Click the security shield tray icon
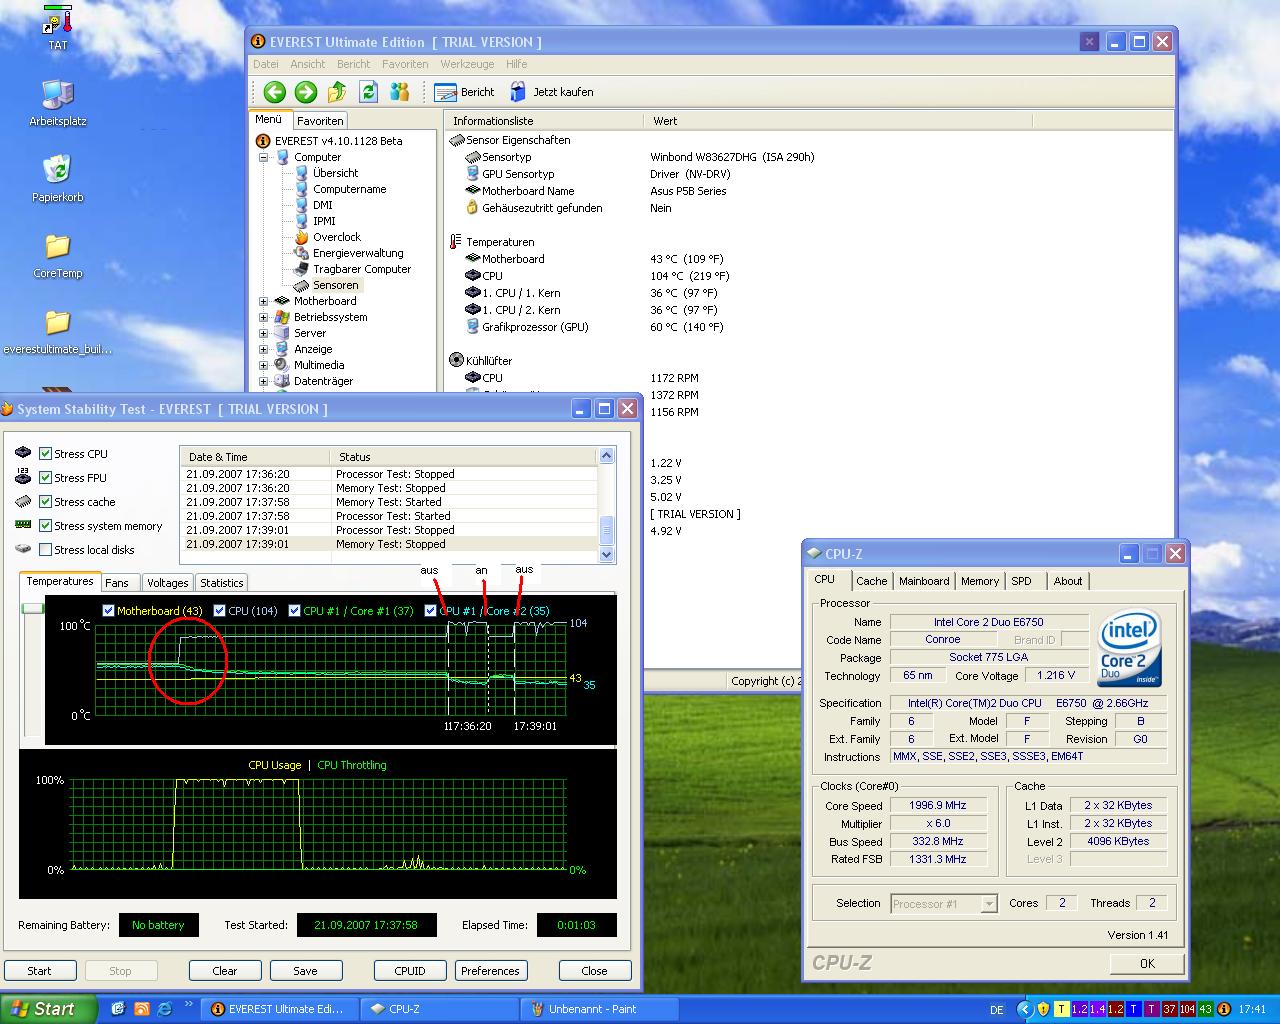The height and width of the screenshot is (1024, 1280). click(1043, 1009)
